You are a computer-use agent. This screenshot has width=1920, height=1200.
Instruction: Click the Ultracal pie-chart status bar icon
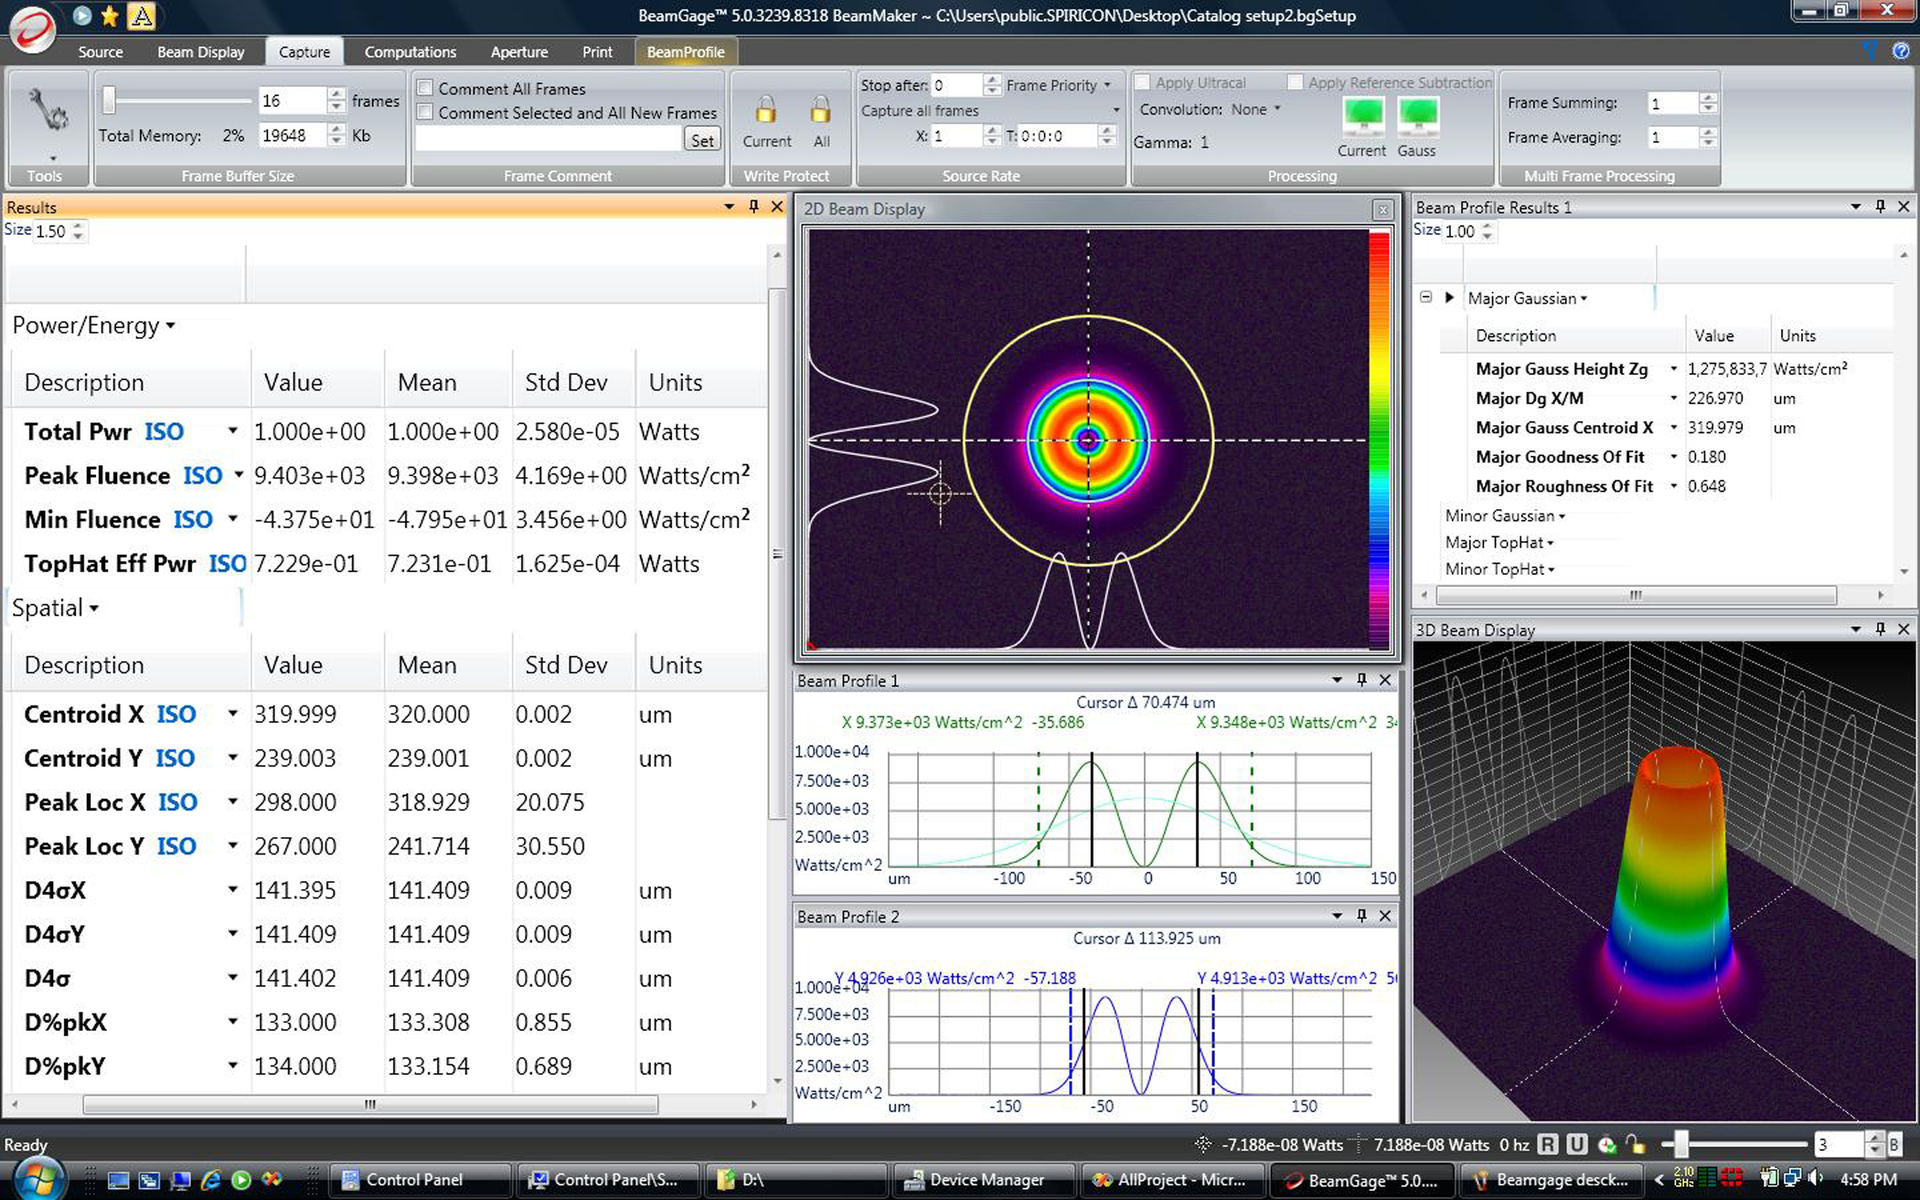1607,1144
